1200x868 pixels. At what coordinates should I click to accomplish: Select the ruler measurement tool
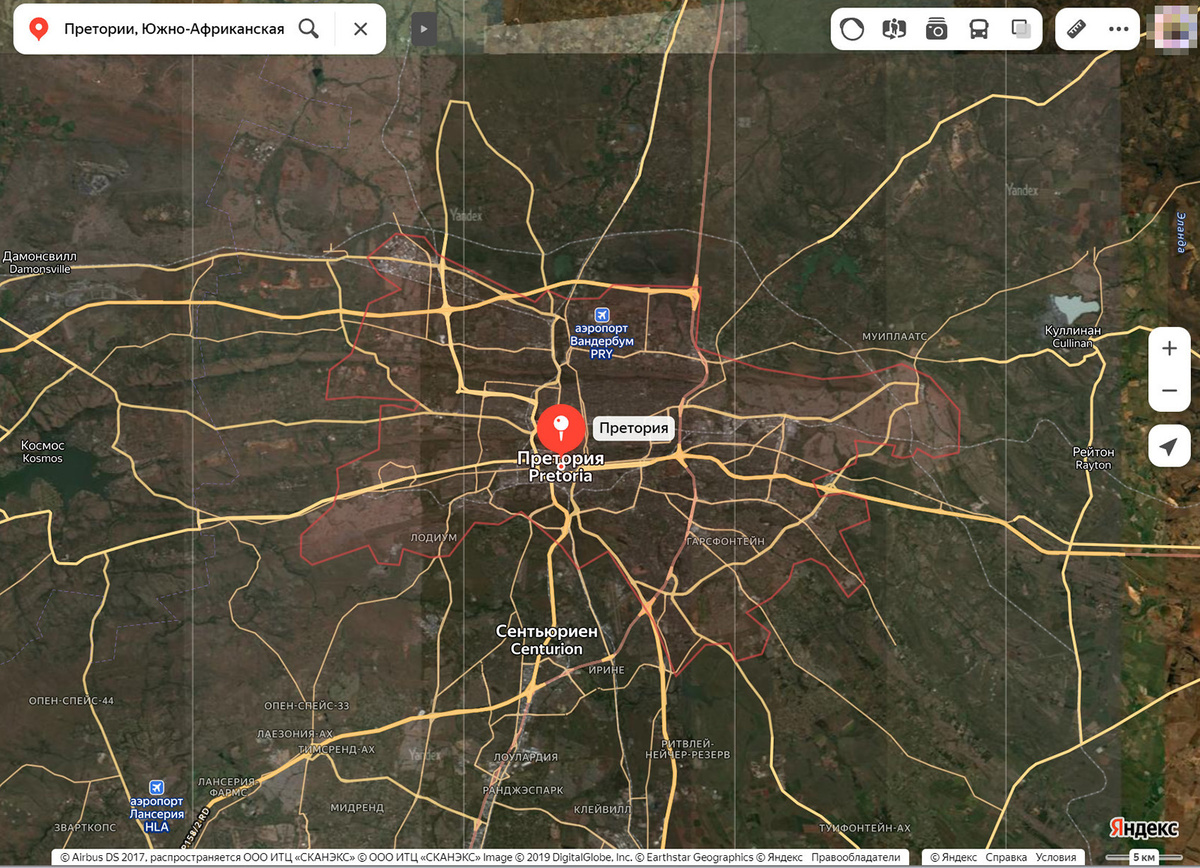tap(1077, 29)
